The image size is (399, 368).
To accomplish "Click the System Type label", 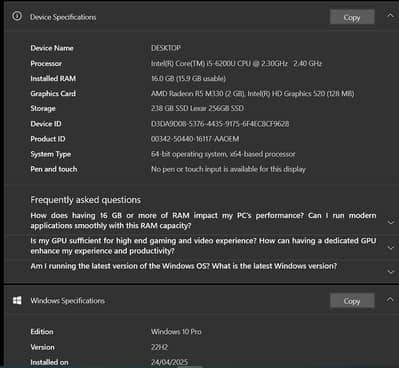I will tap(51, 154).
